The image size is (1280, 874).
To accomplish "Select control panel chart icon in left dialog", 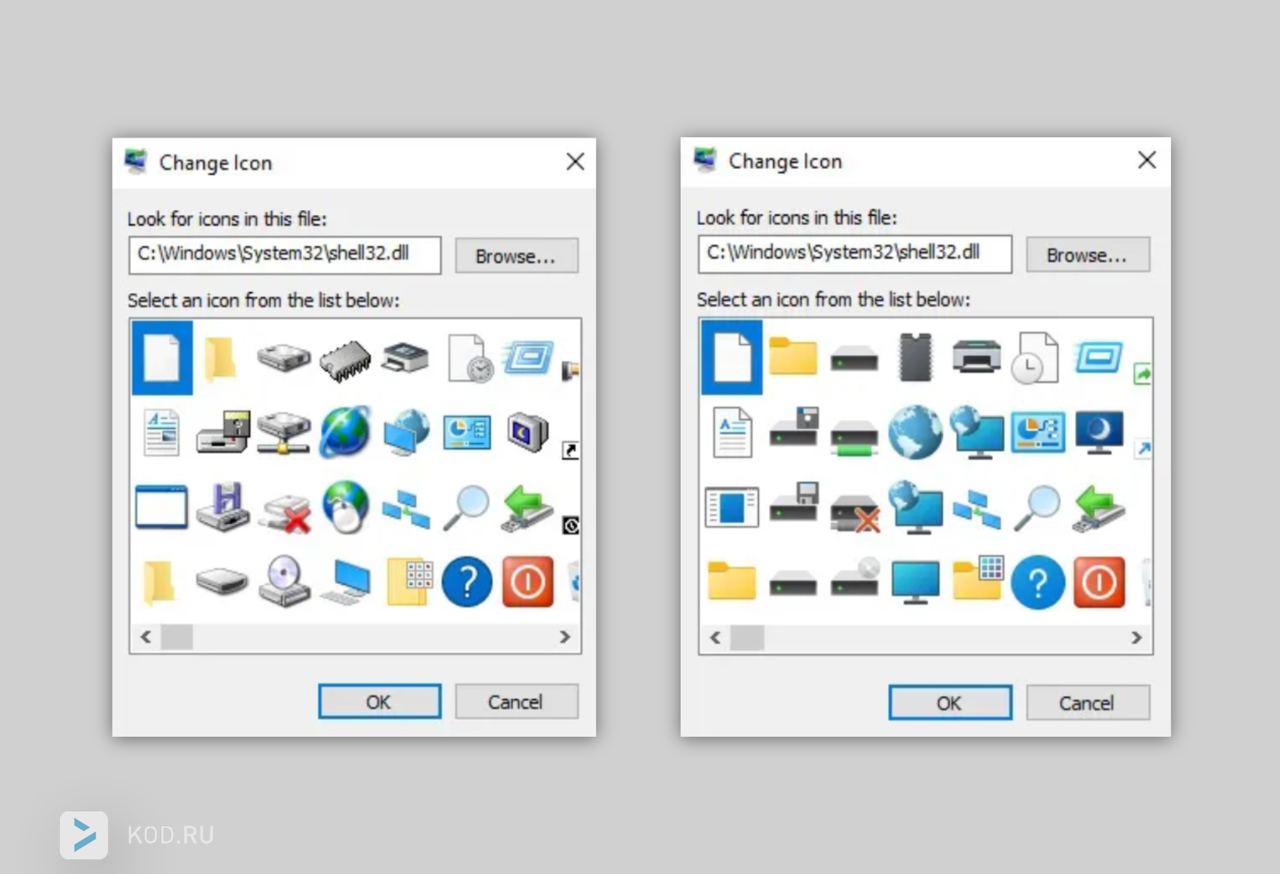I will [467, 432].
